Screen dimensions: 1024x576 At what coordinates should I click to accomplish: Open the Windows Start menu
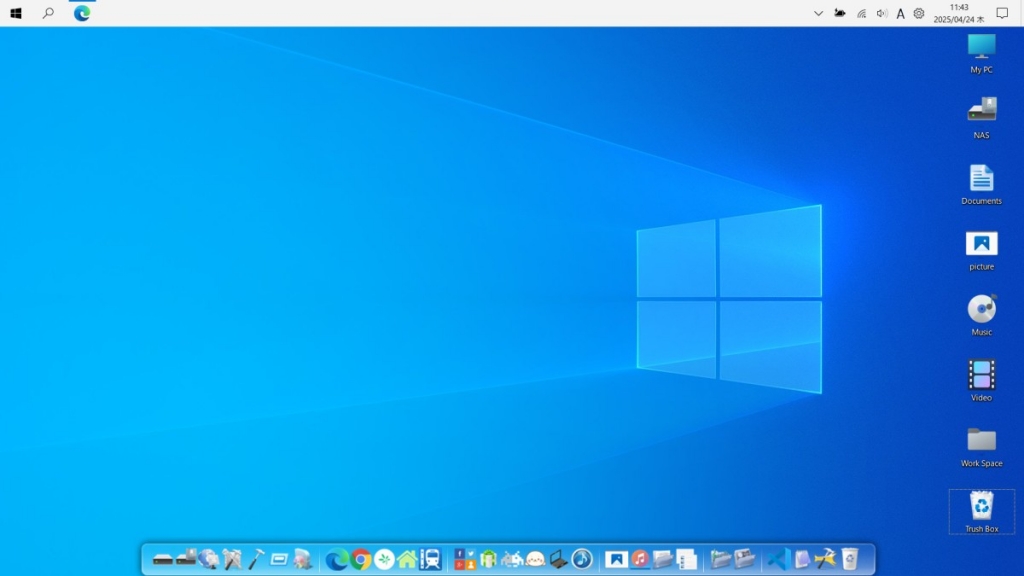[x=16, y=14]
